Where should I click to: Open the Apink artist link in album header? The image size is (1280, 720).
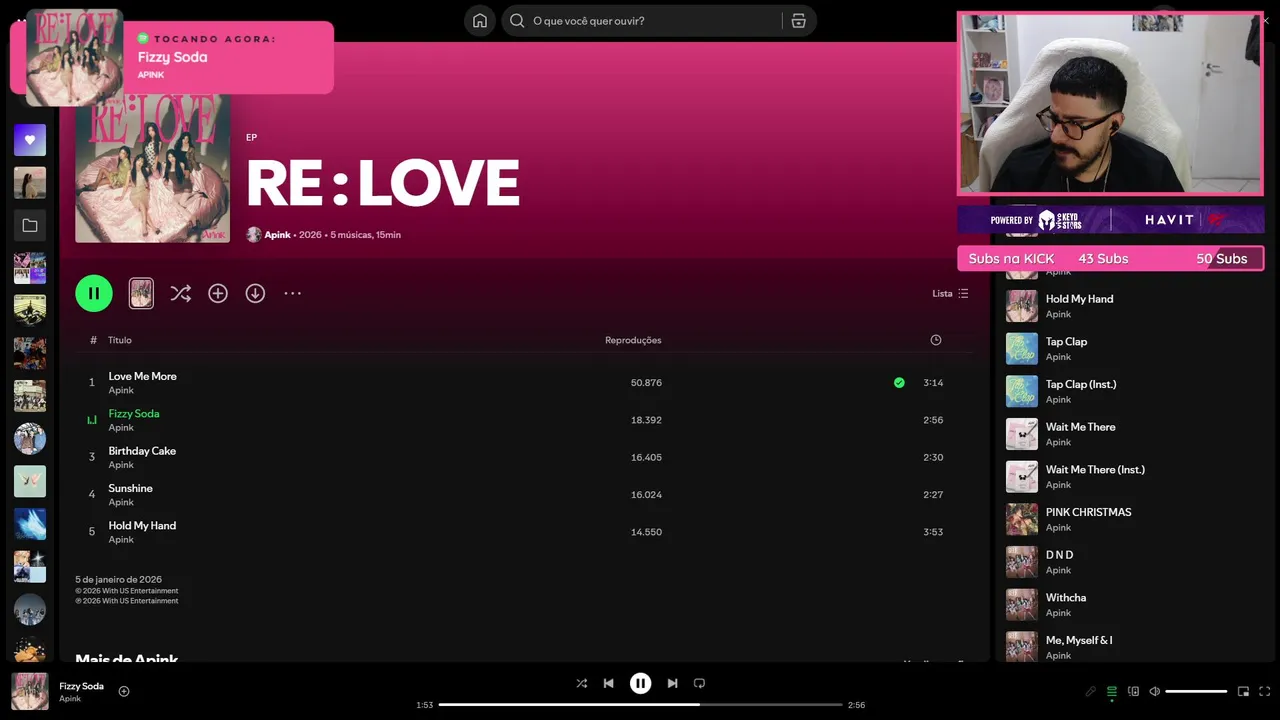277,235
